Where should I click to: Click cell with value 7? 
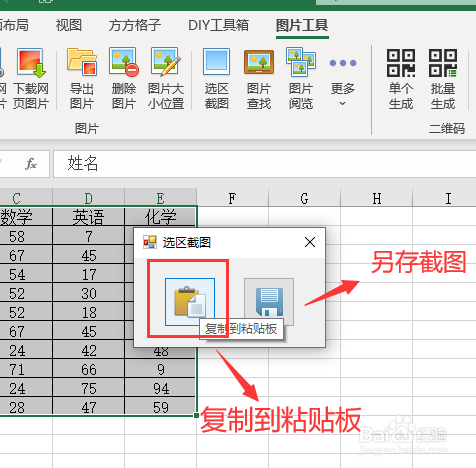click(88, 236)
